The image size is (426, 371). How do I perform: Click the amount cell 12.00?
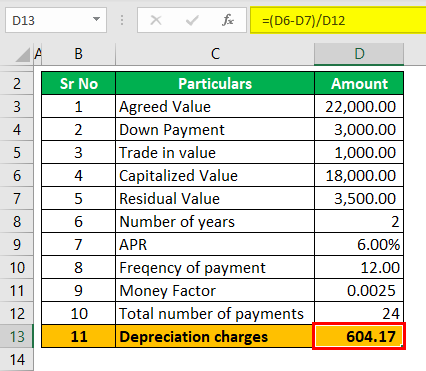(x=359, y=268)
